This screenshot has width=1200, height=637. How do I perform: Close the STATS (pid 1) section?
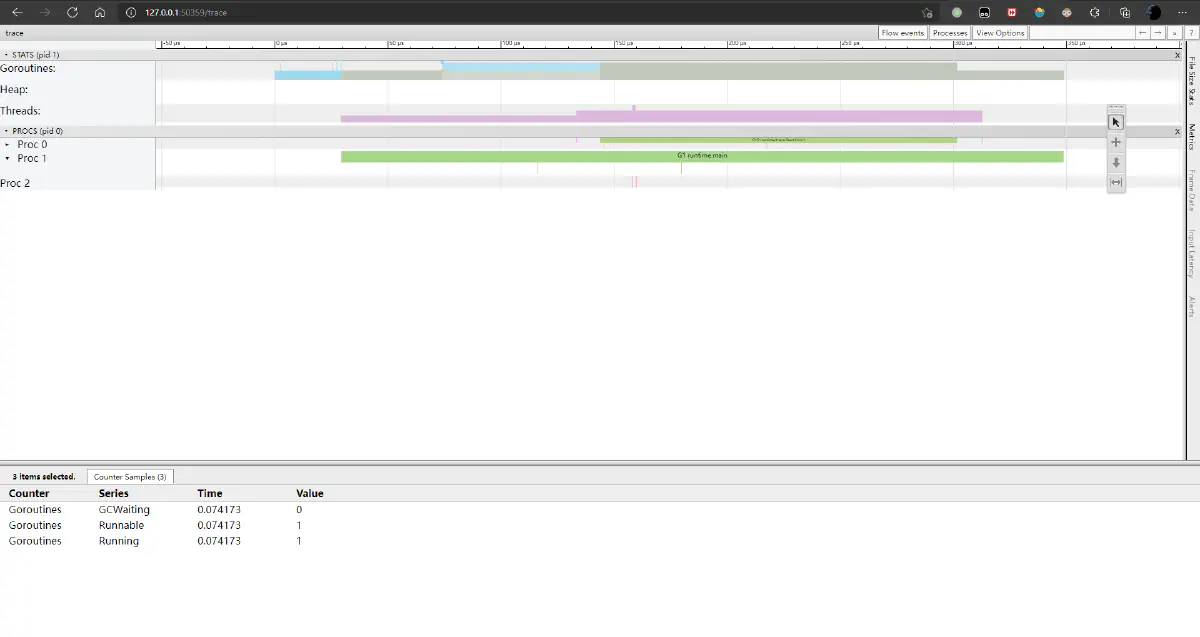tap(1177, 55)
